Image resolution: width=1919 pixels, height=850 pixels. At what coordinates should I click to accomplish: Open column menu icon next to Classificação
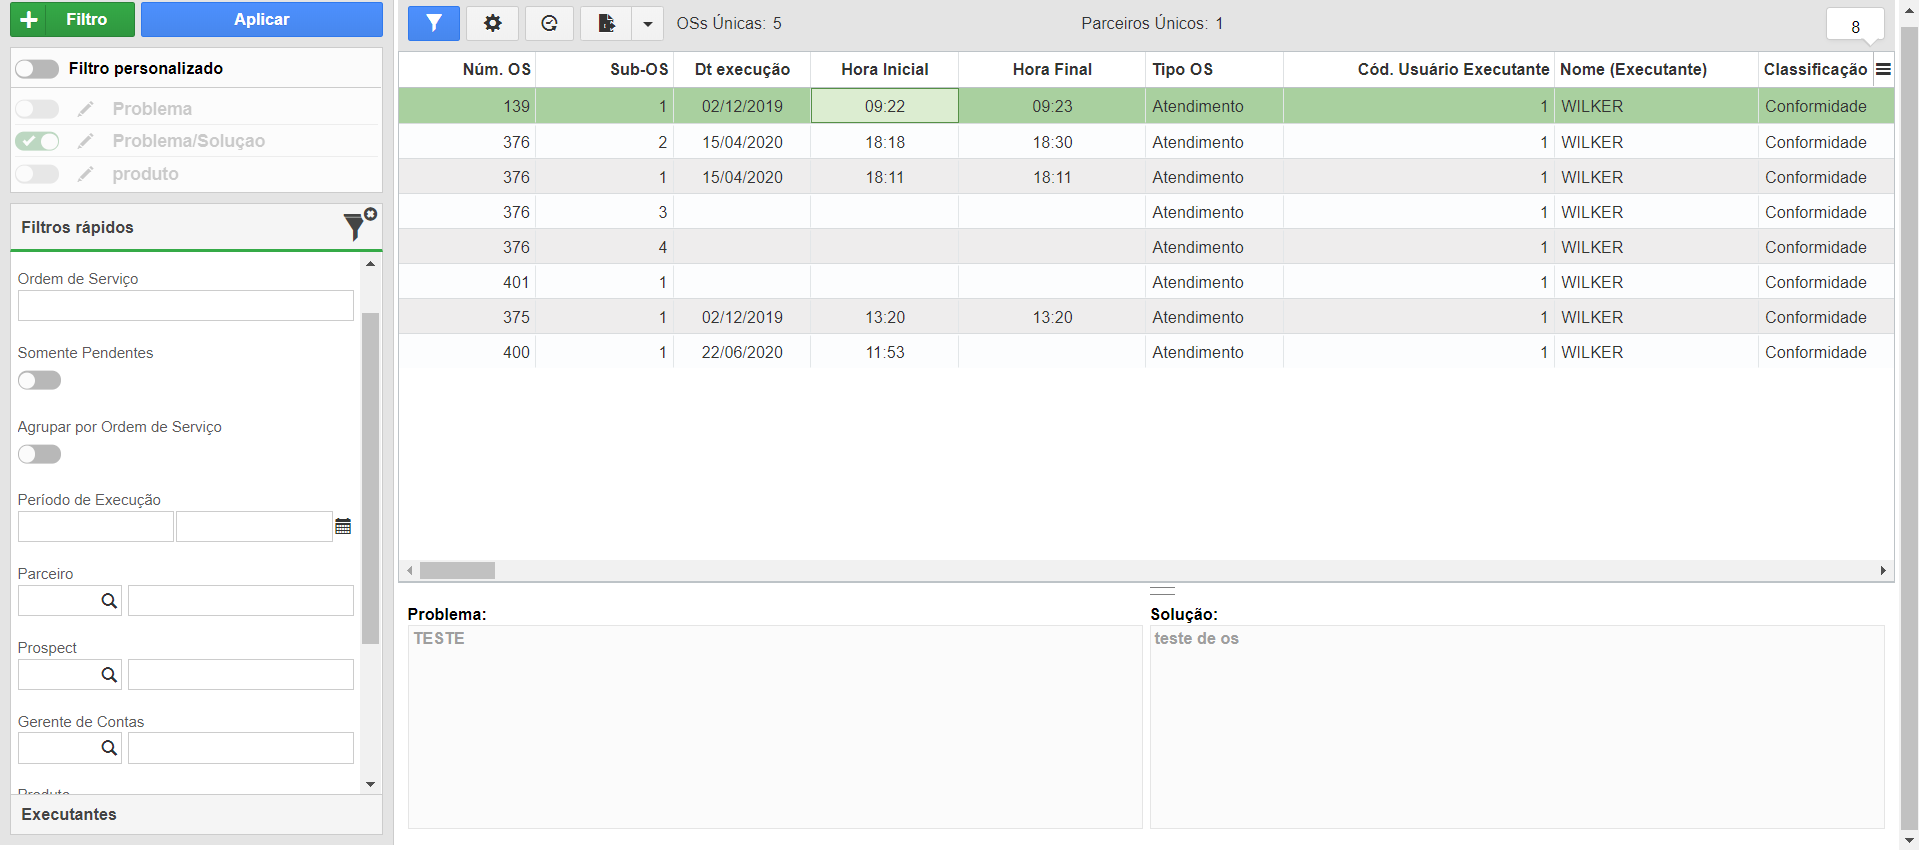(x=1883, y=69)
